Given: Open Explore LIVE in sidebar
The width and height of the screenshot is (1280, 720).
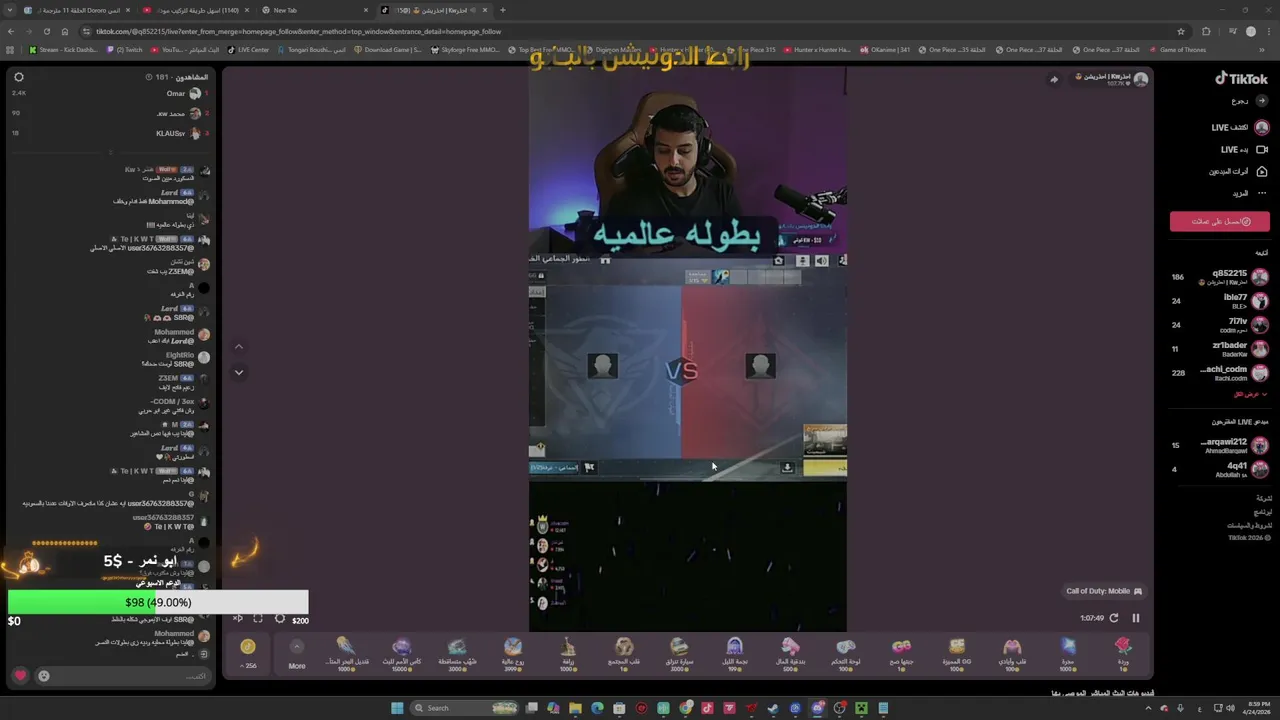Looking at the screenshot, I should coord(1240,127).
